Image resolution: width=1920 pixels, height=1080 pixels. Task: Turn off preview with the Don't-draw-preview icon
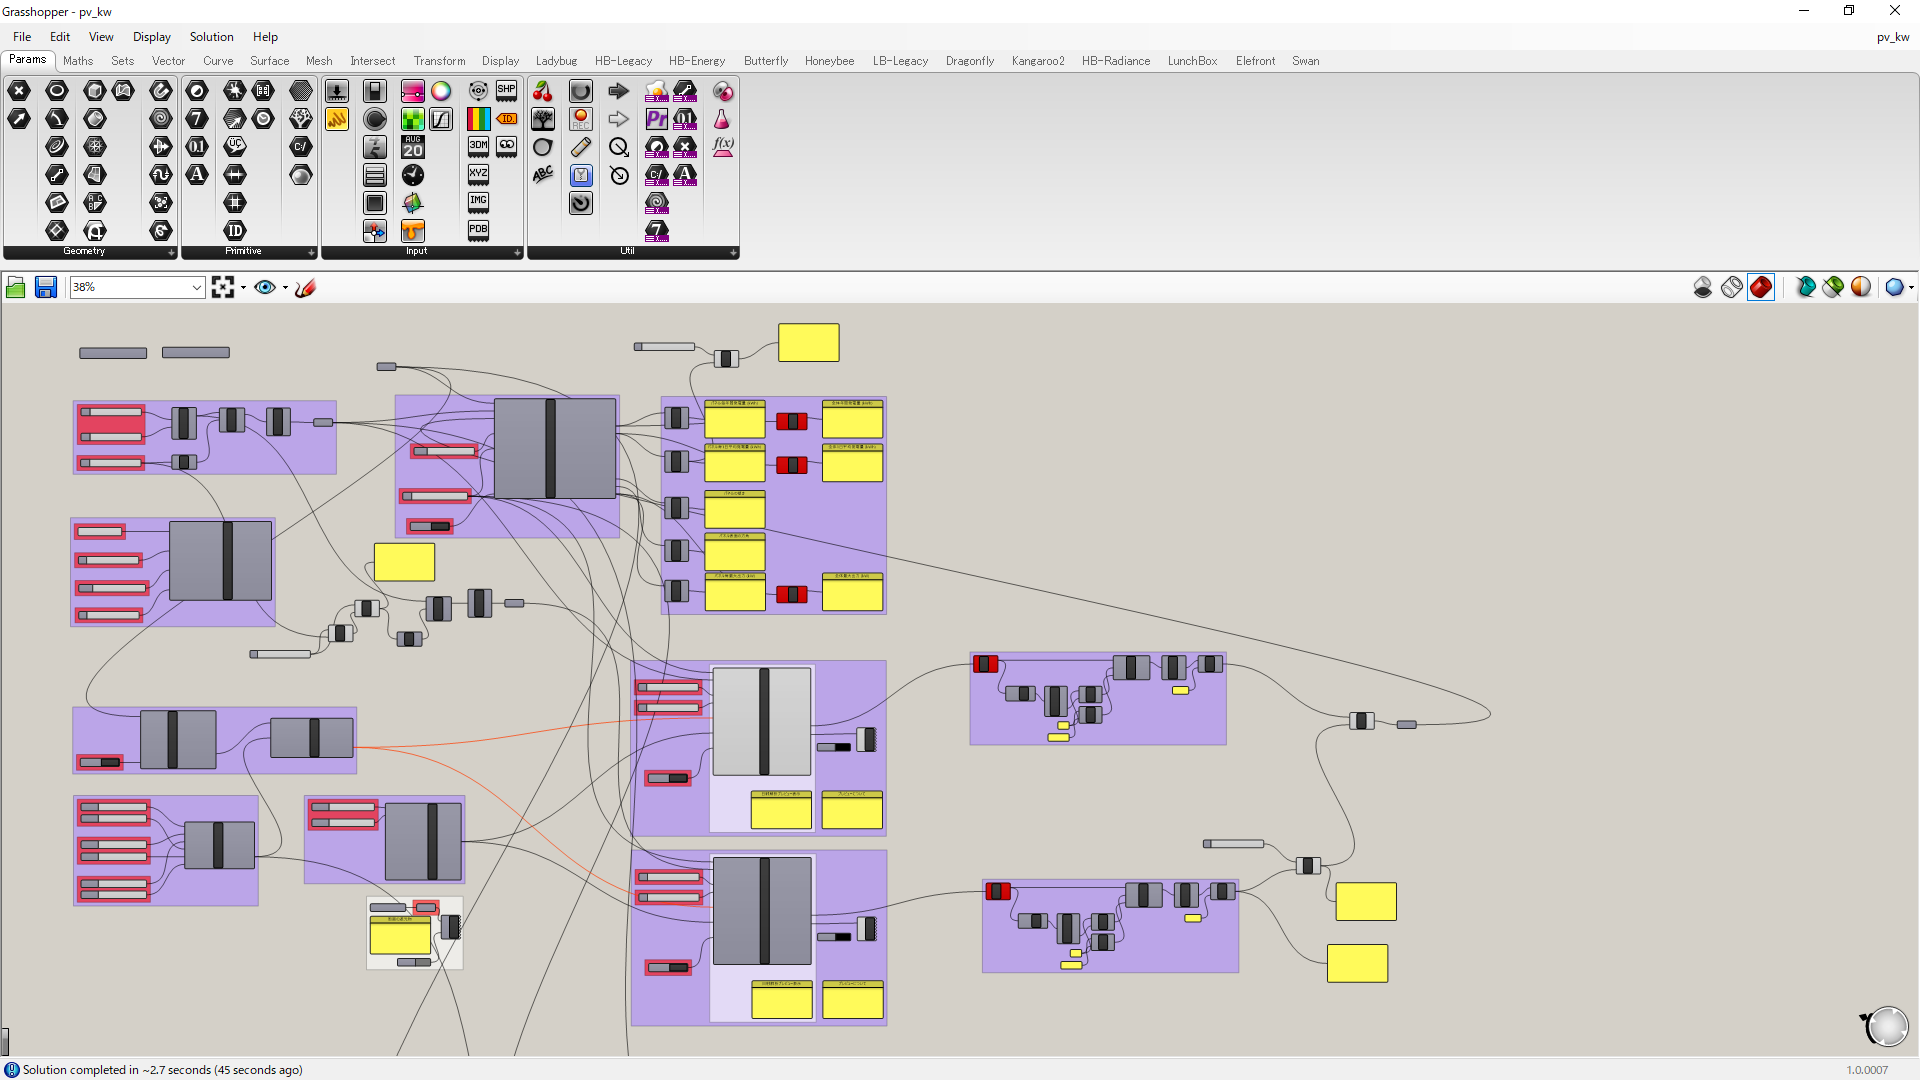1703,288
